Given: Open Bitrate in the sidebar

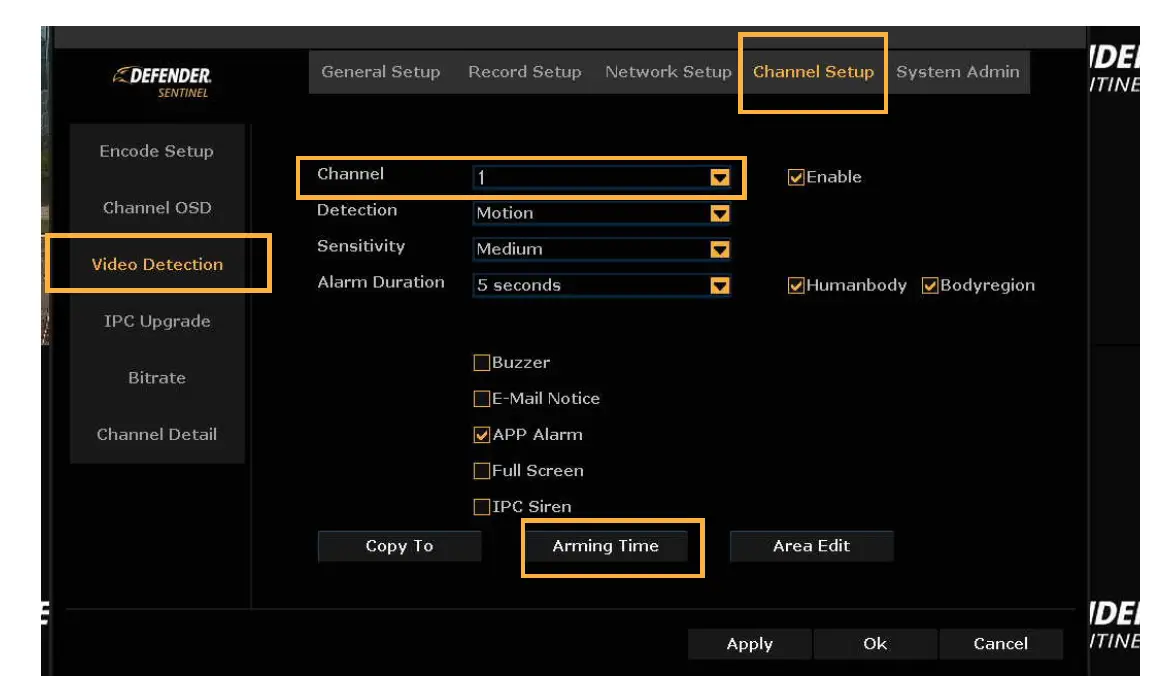Looking at the screenshot, I should 157,378.
